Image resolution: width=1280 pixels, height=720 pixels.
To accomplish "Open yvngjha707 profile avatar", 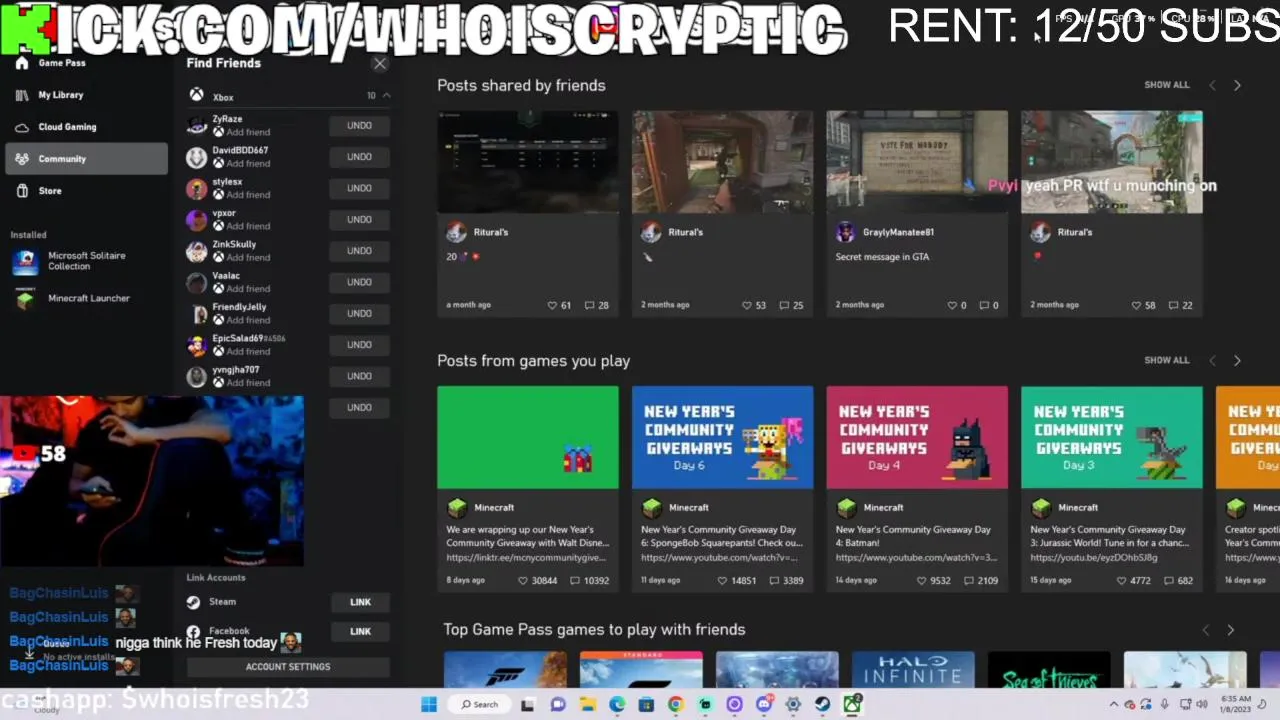I will coord(197,376).
